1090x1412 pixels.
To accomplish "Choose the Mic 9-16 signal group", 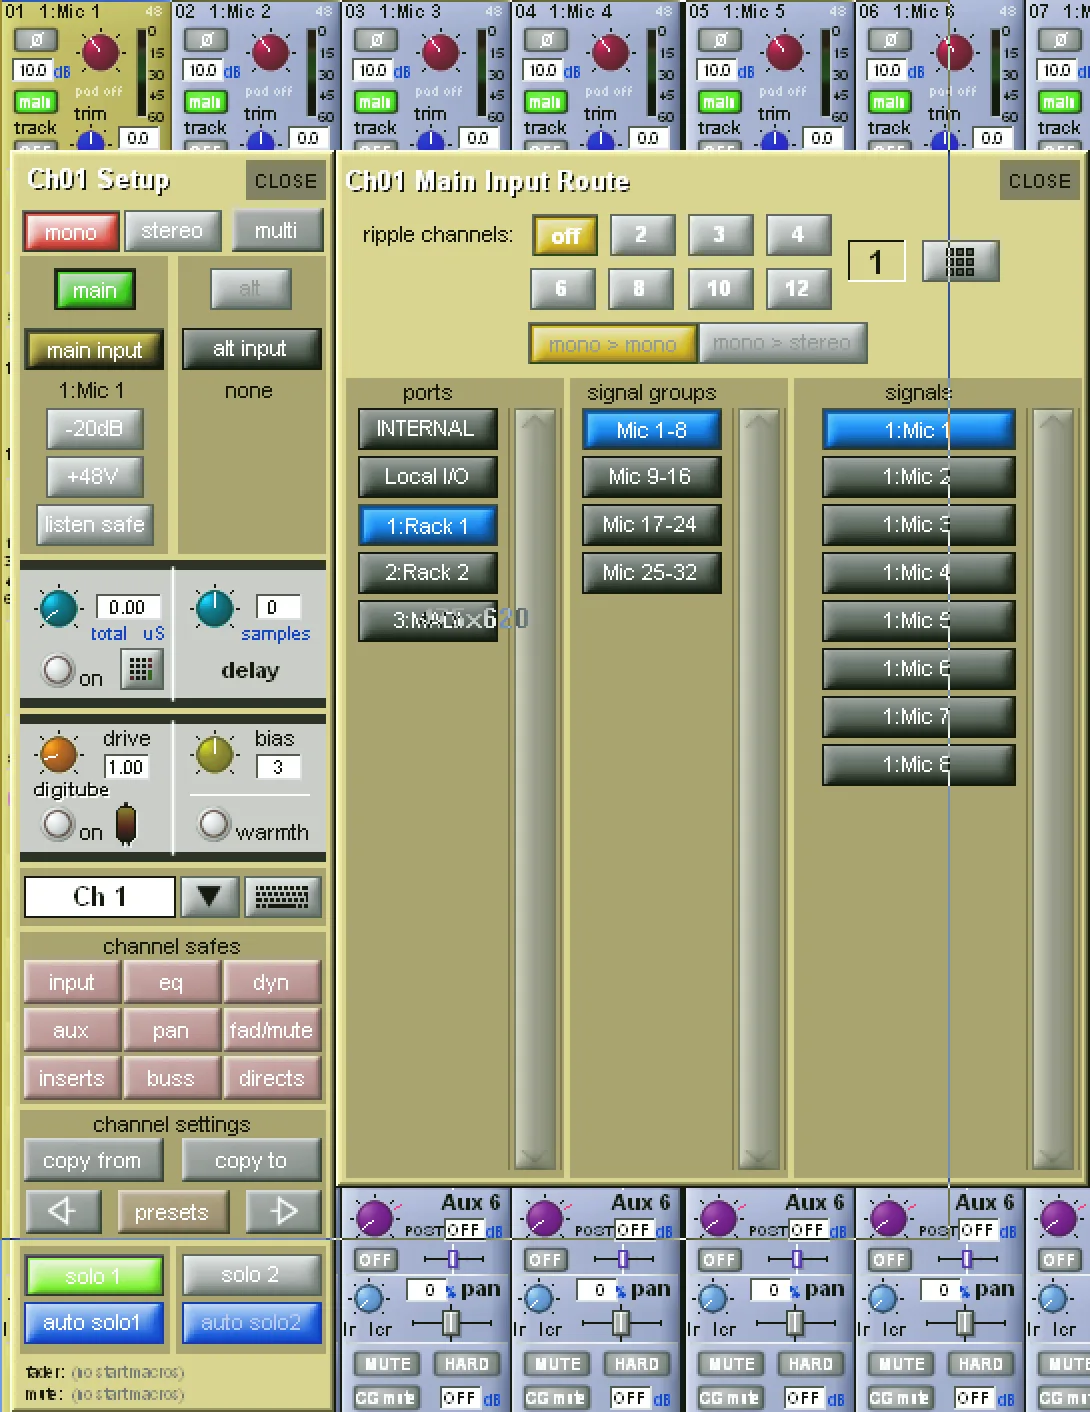I will (651, 477).
